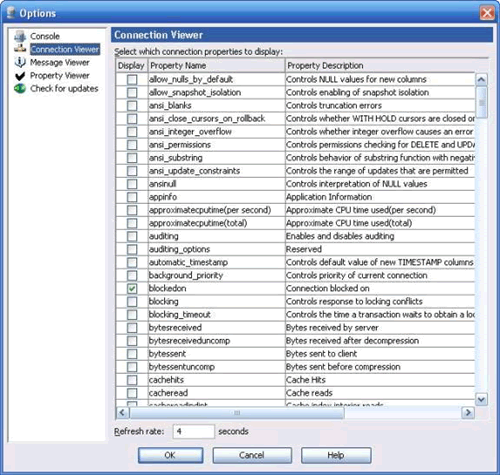Select the Property Viewer checkmark icon
The width and height of the screenshot is (500, 475).
tap(20, 76)
